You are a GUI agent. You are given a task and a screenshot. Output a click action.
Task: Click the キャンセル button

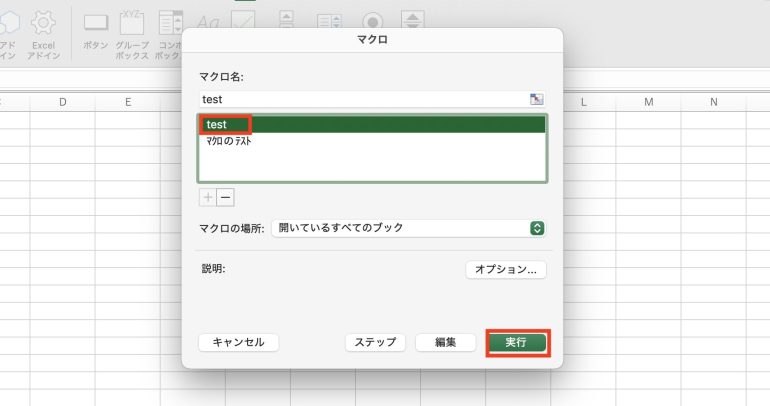[239, 342]
